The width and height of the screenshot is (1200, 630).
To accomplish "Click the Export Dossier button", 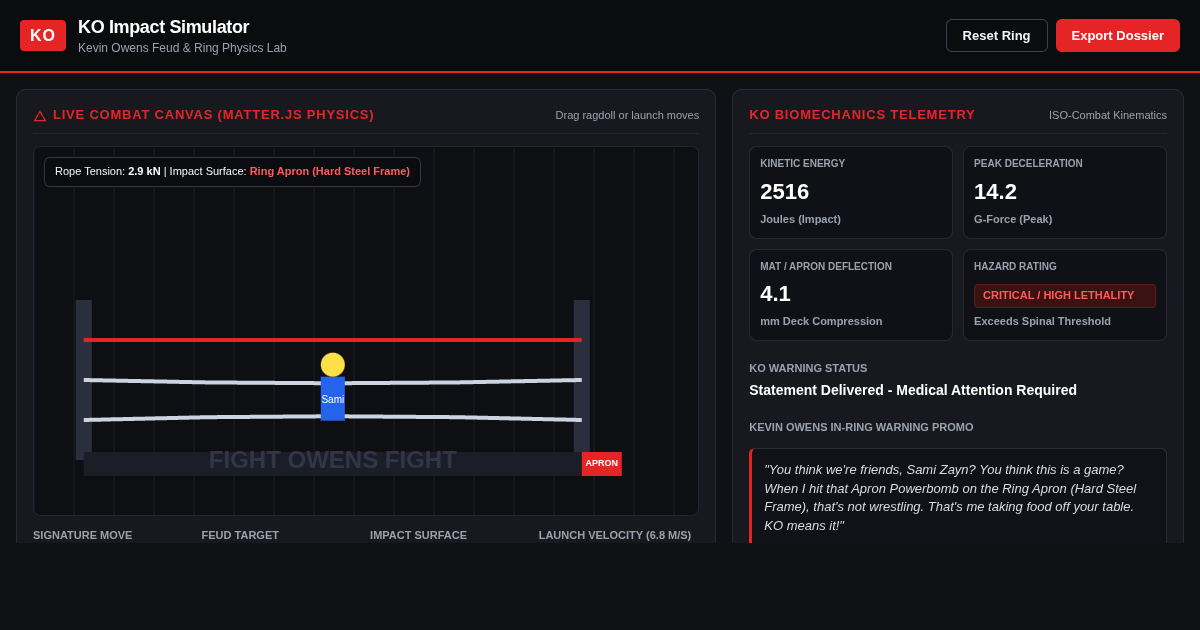I will 1118,36.
